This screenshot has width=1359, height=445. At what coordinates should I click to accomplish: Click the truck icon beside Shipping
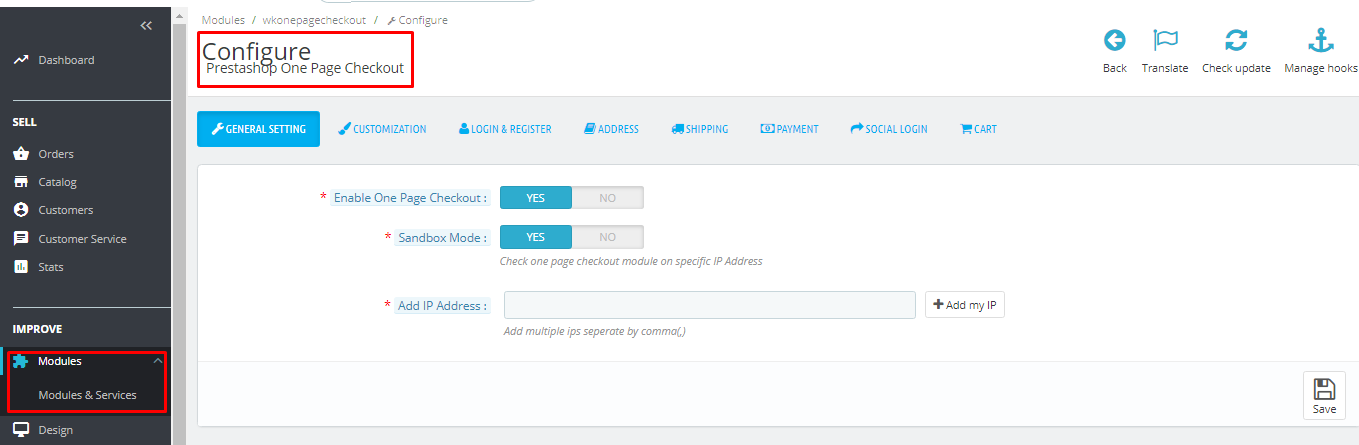pyautogui.click(x=677, y=129)
